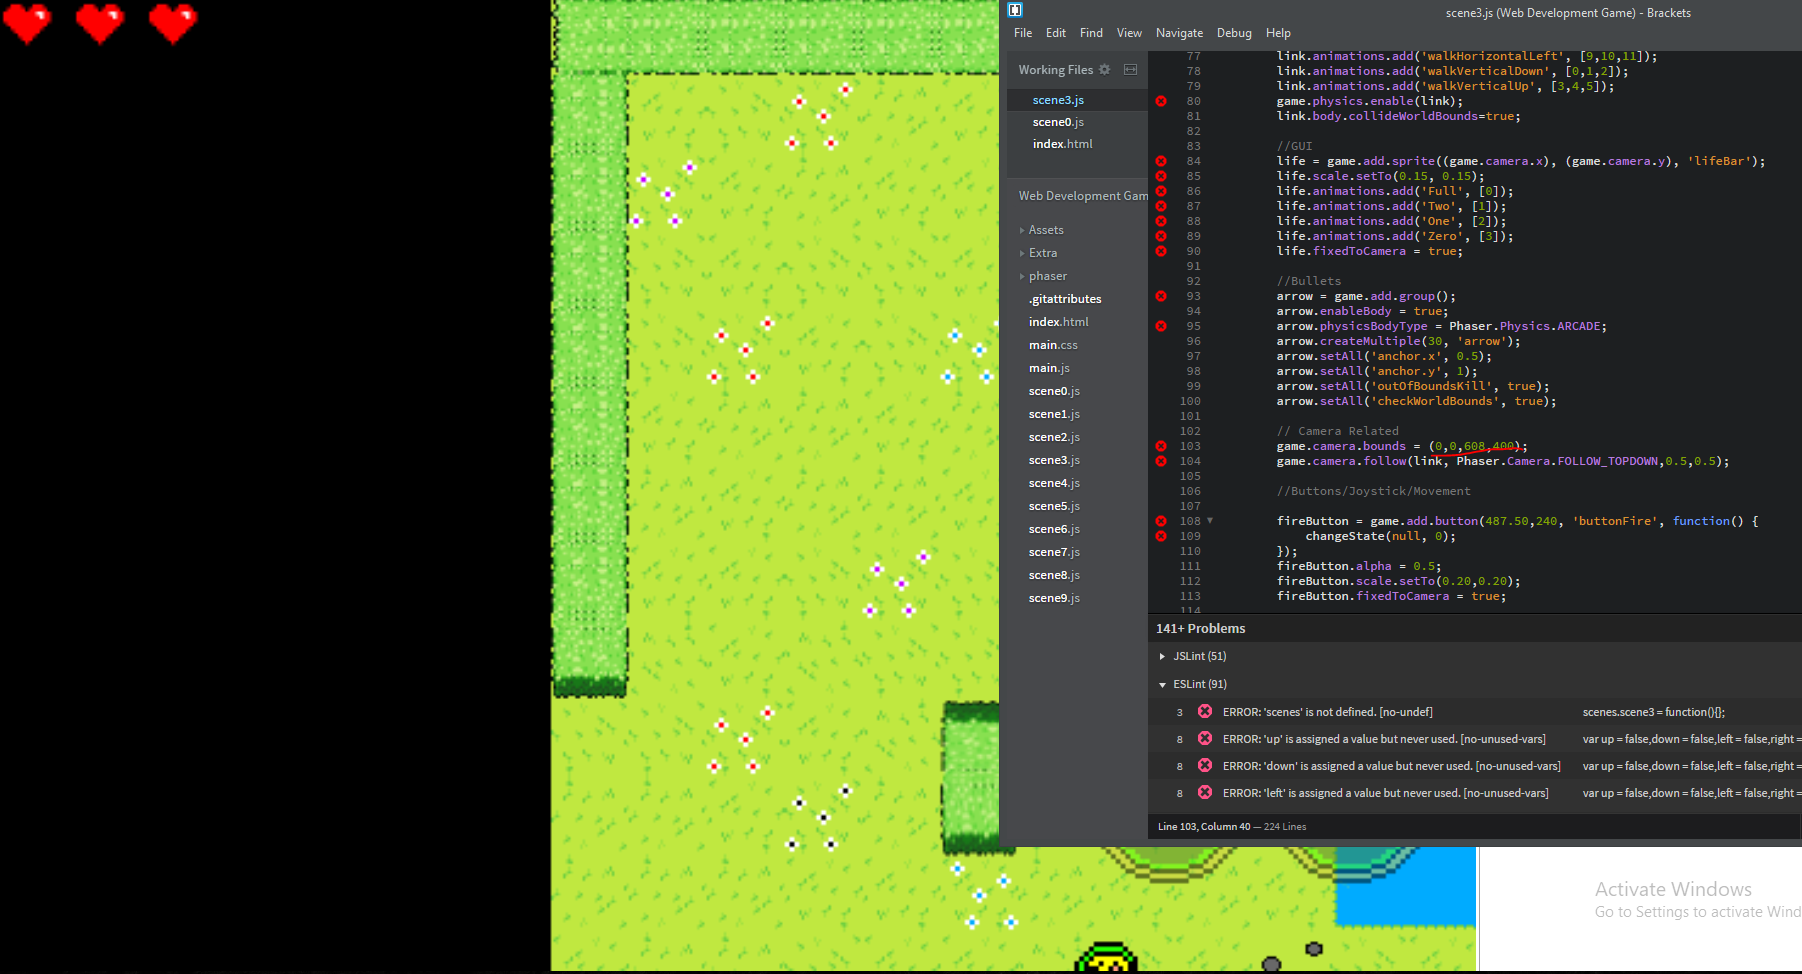
Task: Click the Working Files gear settings icon
Action: [1104, 70]
